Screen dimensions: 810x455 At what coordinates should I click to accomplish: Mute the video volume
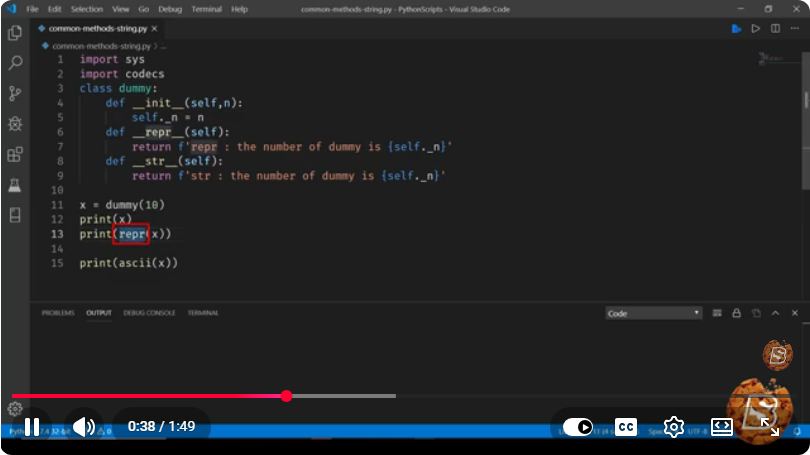[83, 427]
